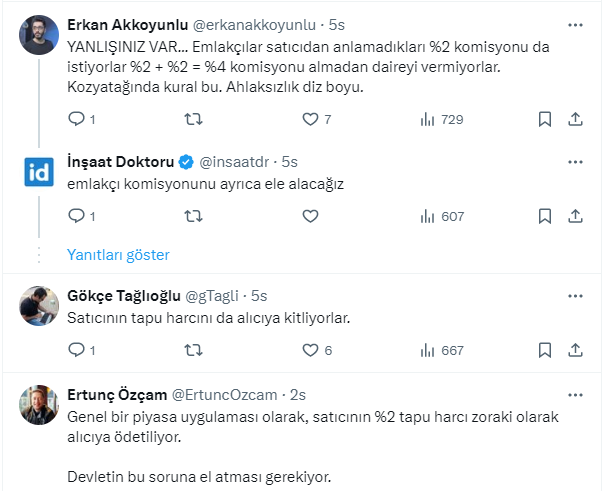The image size is (611, 491).
Task: Open more options on İnşaat Doktoru's tweet
Action: tap(575, 160)
